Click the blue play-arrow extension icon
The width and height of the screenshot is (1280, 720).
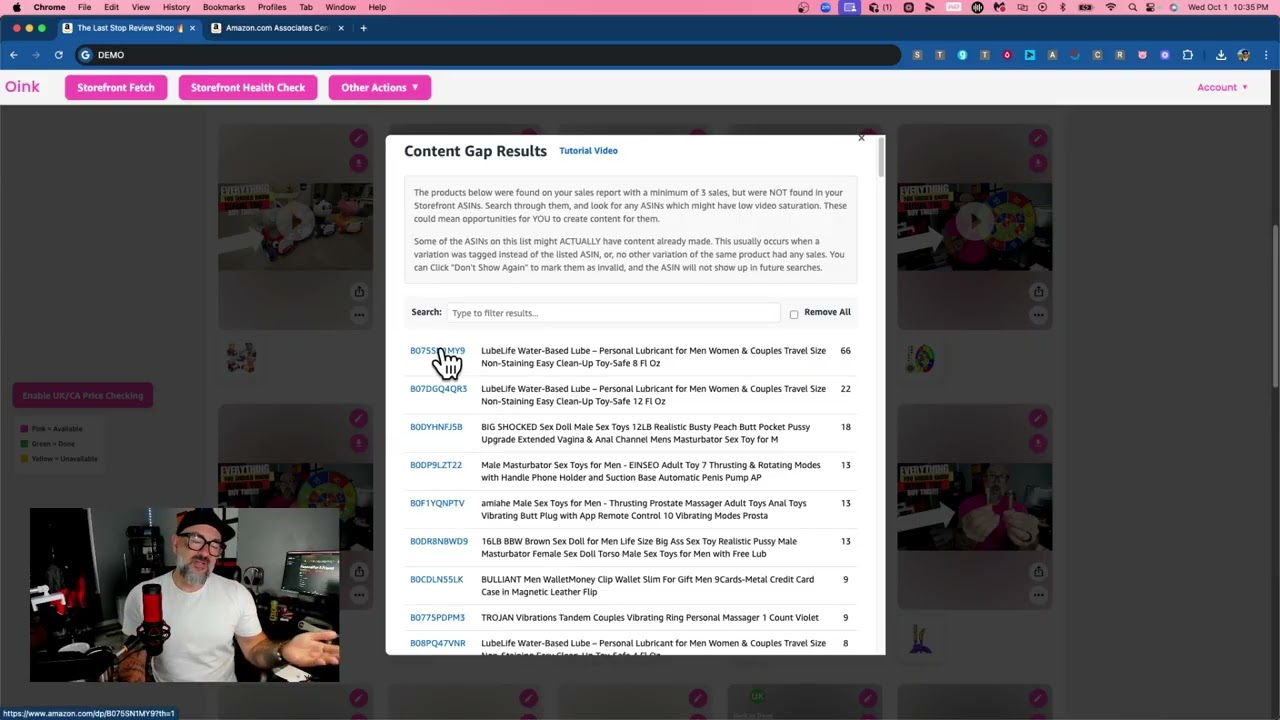(1030, 55)
